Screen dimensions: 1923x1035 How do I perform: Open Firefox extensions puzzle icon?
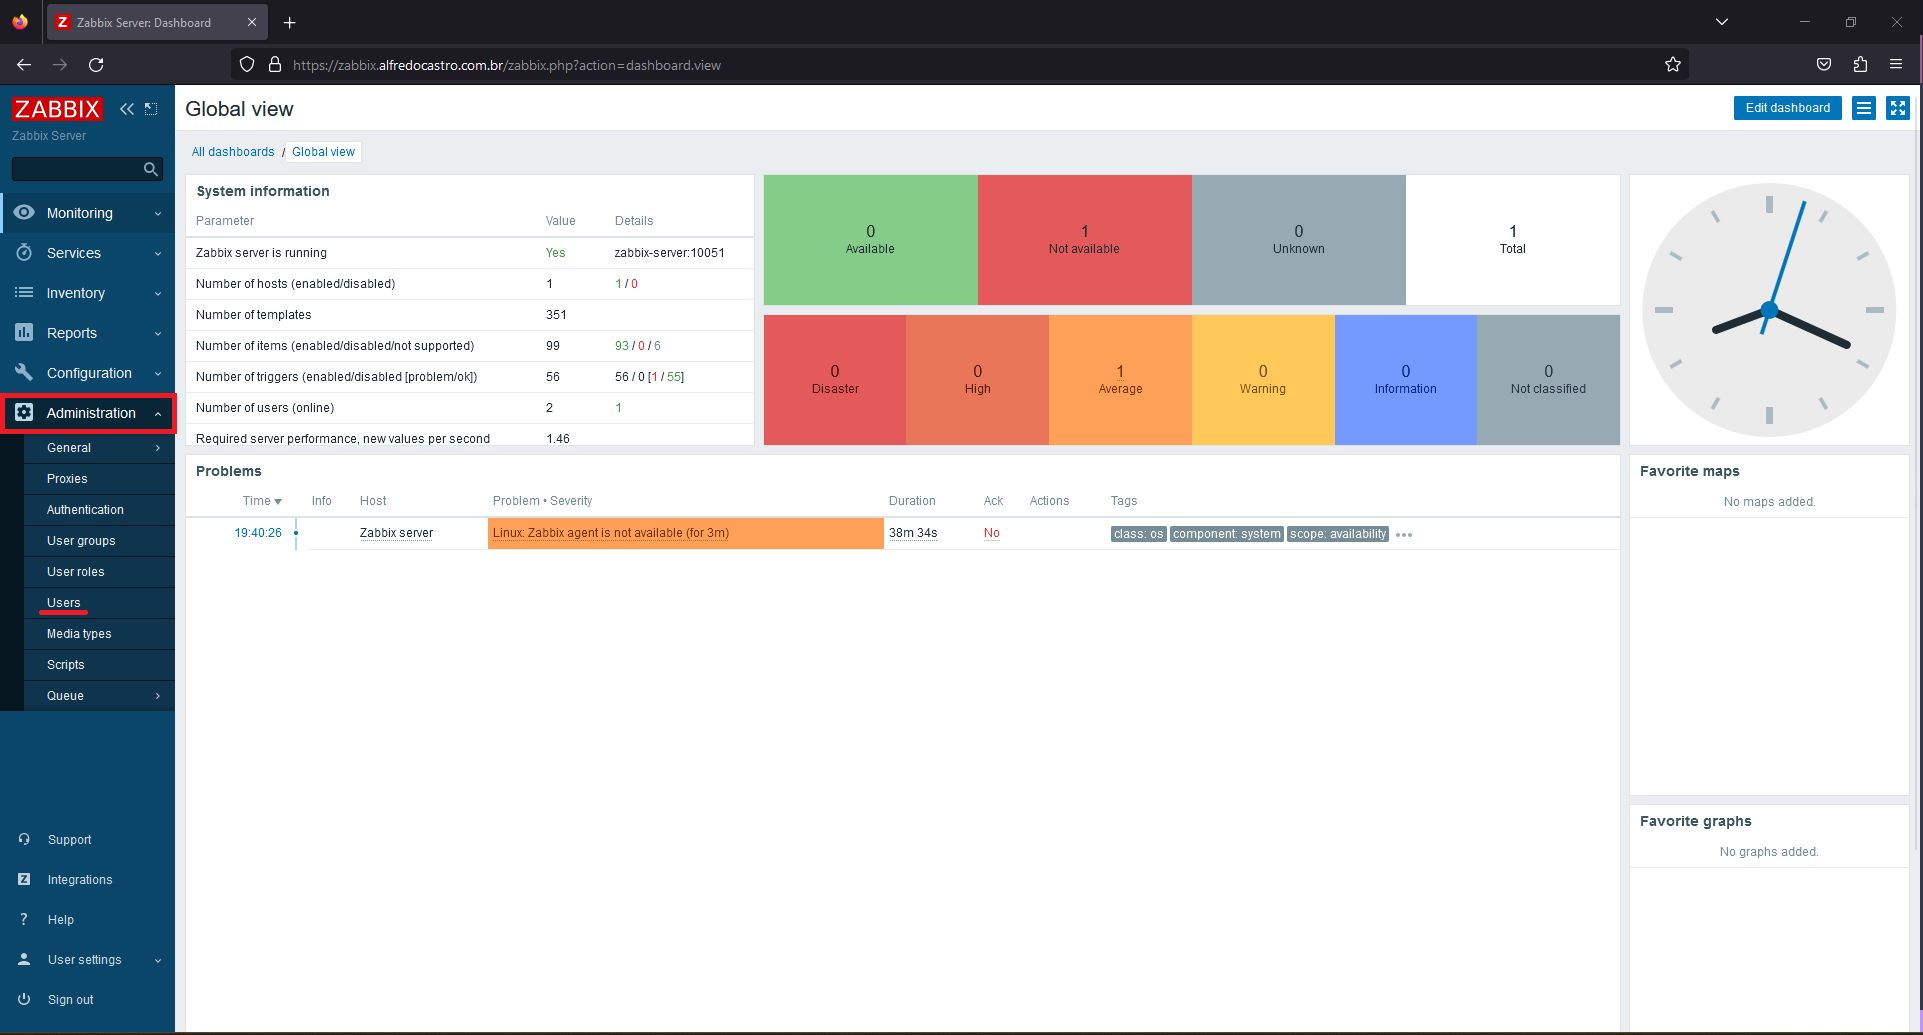pos(1860,65)
